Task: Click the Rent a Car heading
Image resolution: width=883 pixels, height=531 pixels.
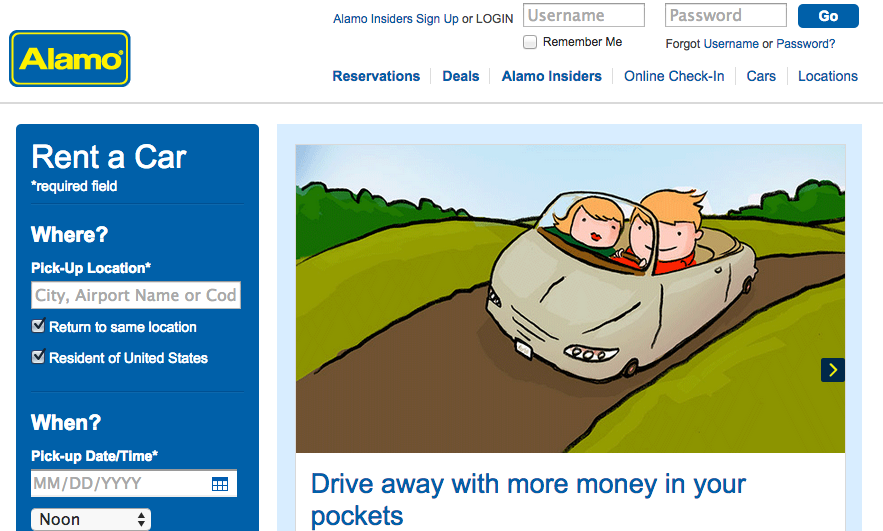Action: 109,157
